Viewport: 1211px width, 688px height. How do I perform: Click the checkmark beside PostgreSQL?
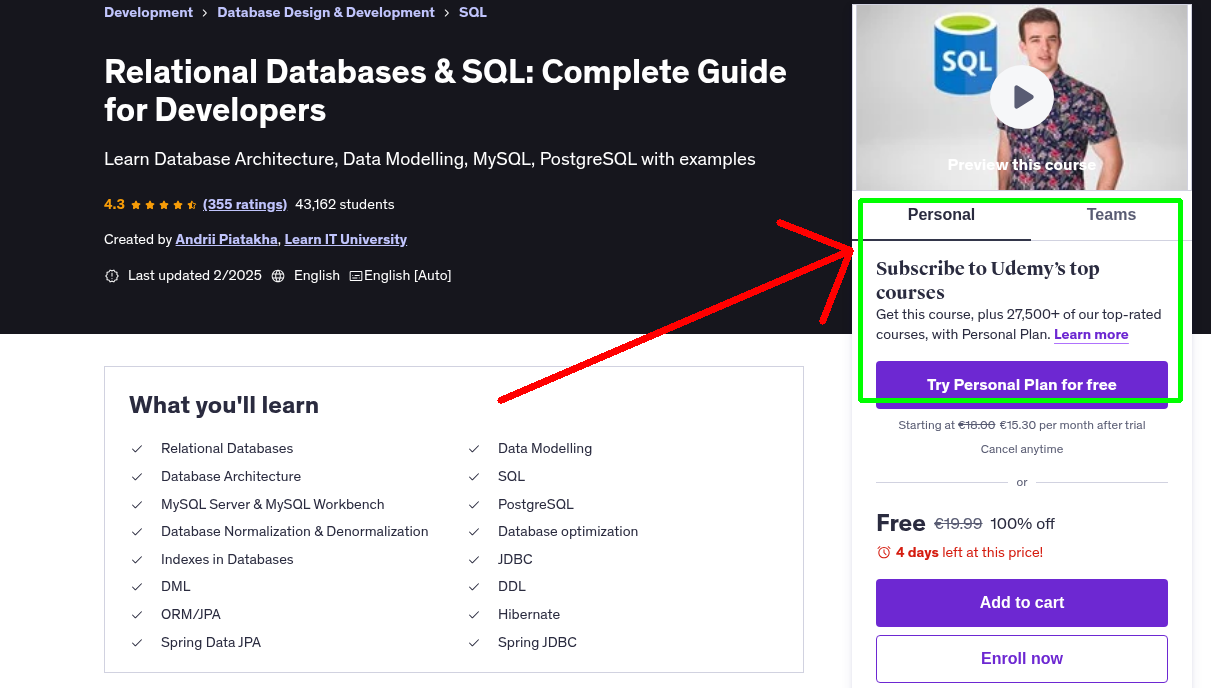[x=474, y=505]
